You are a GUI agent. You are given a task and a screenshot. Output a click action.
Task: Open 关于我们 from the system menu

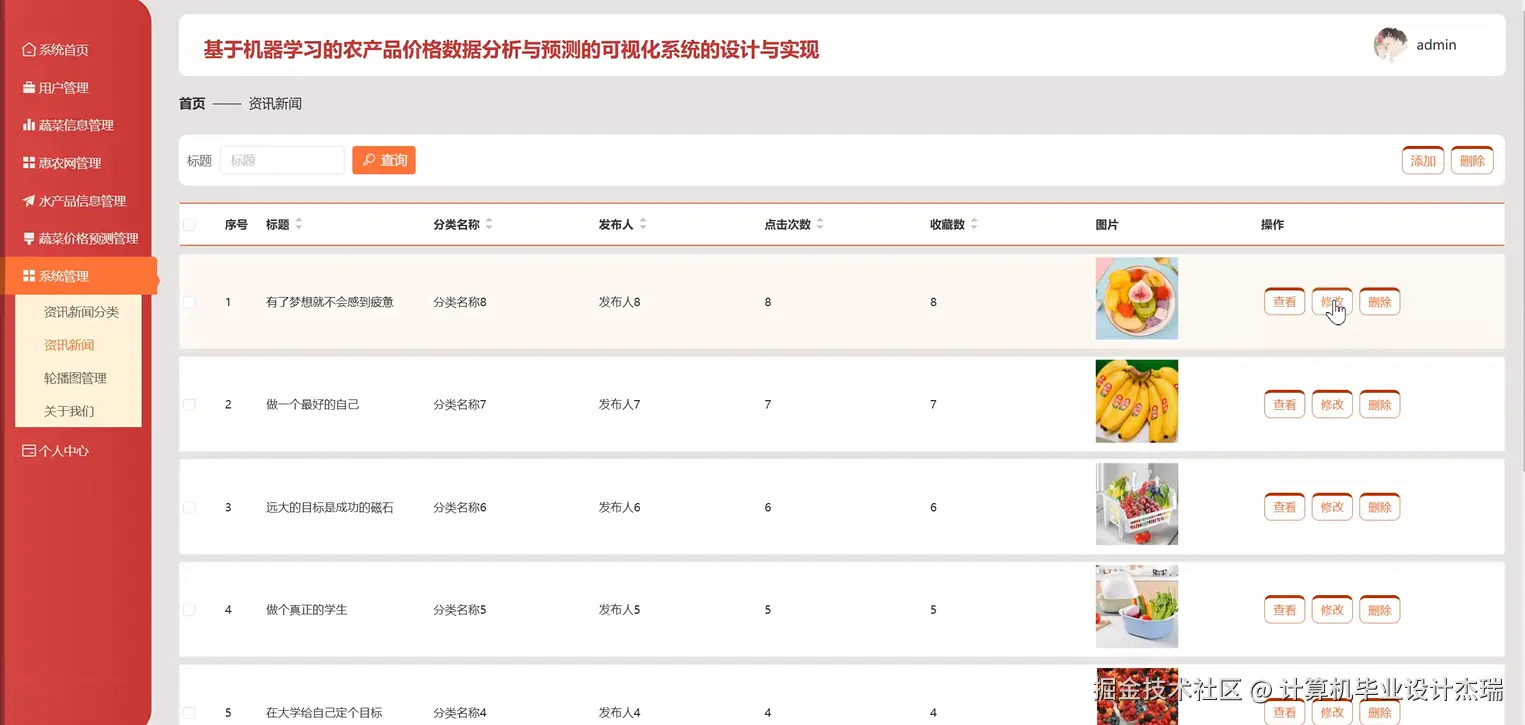(69, 411)
